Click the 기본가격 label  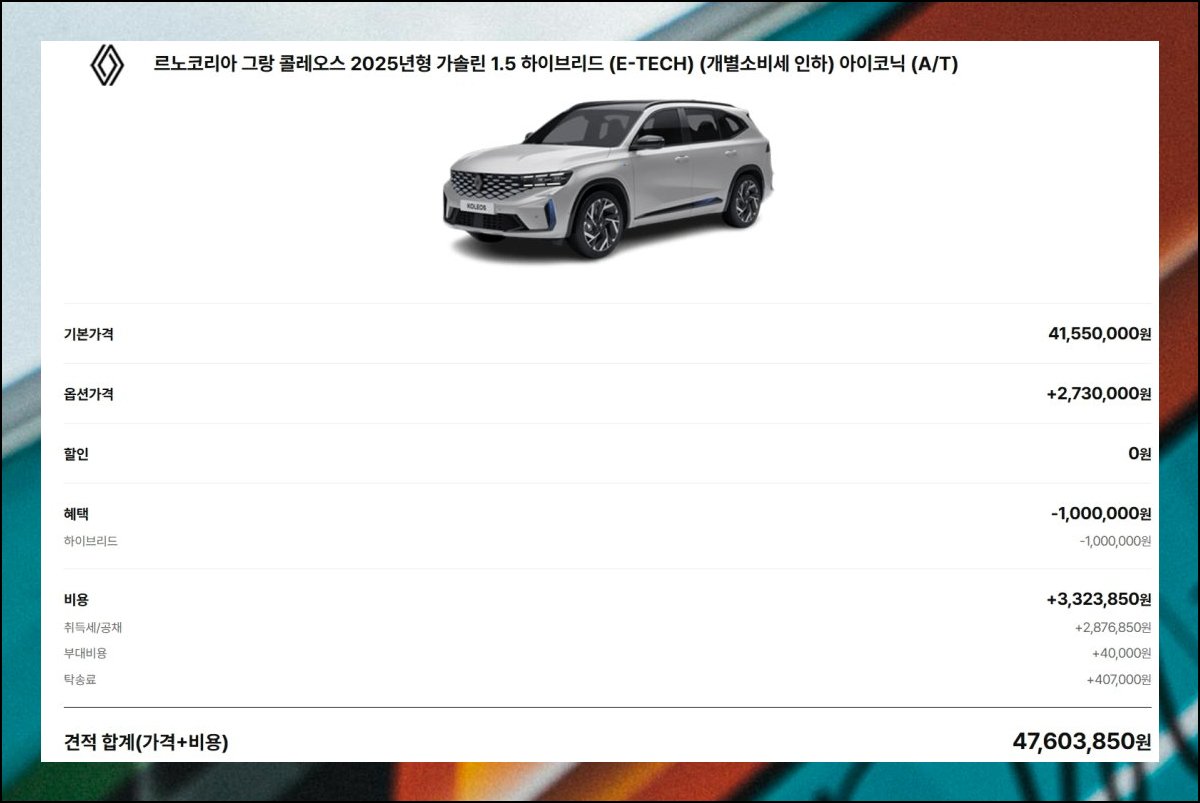point(89,334)
